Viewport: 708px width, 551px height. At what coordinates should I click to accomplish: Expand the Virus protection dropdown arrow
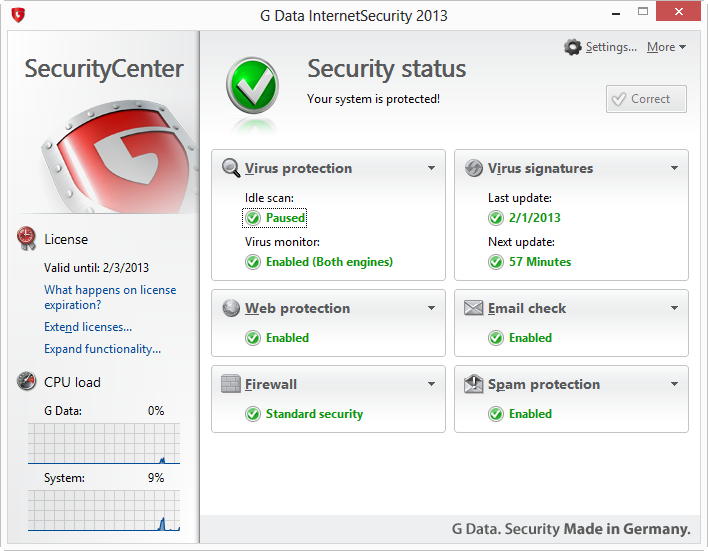click(x=432, y=168)
